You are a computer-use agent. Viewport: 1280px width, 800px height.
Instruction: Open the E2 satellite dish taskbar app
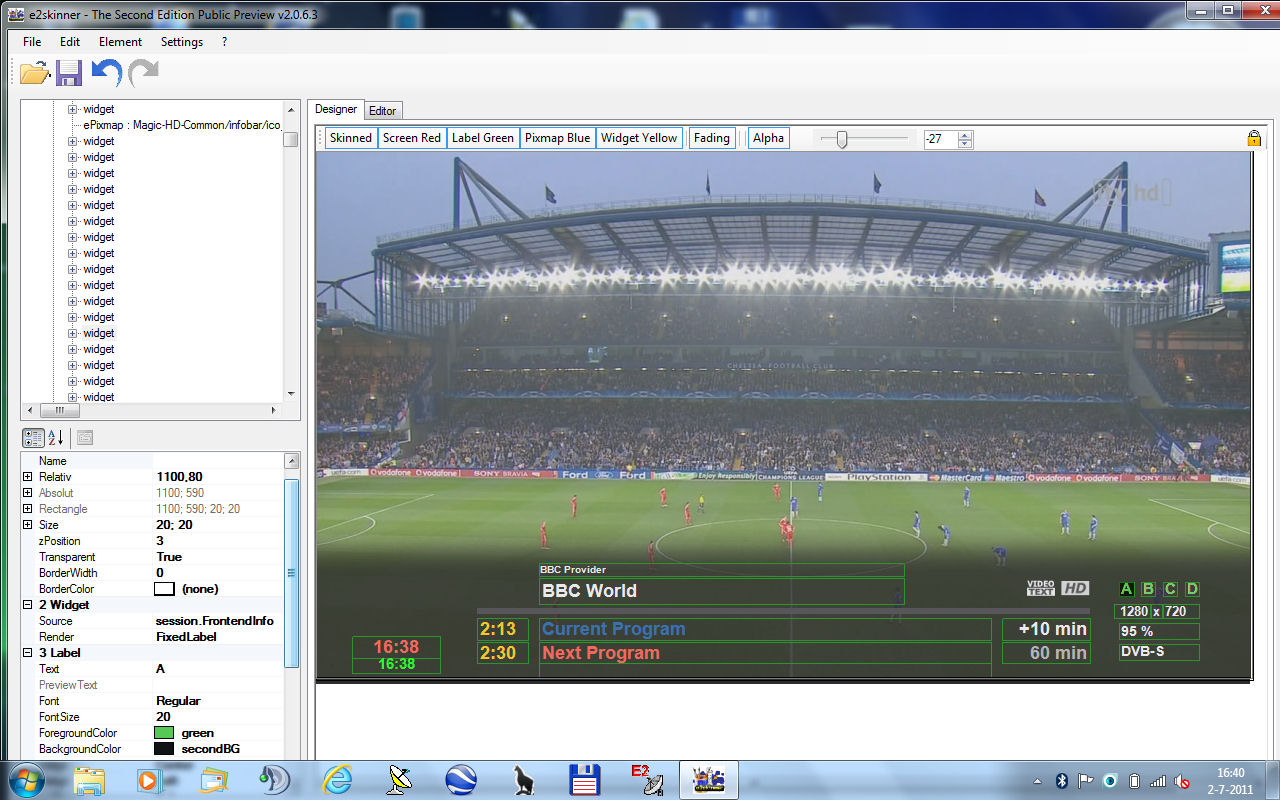[x=646, y=779]
